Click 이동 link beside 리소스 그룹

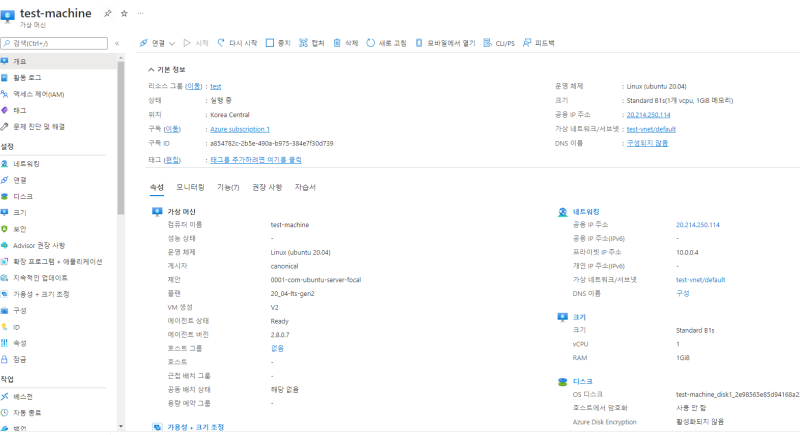click(193, 86)
